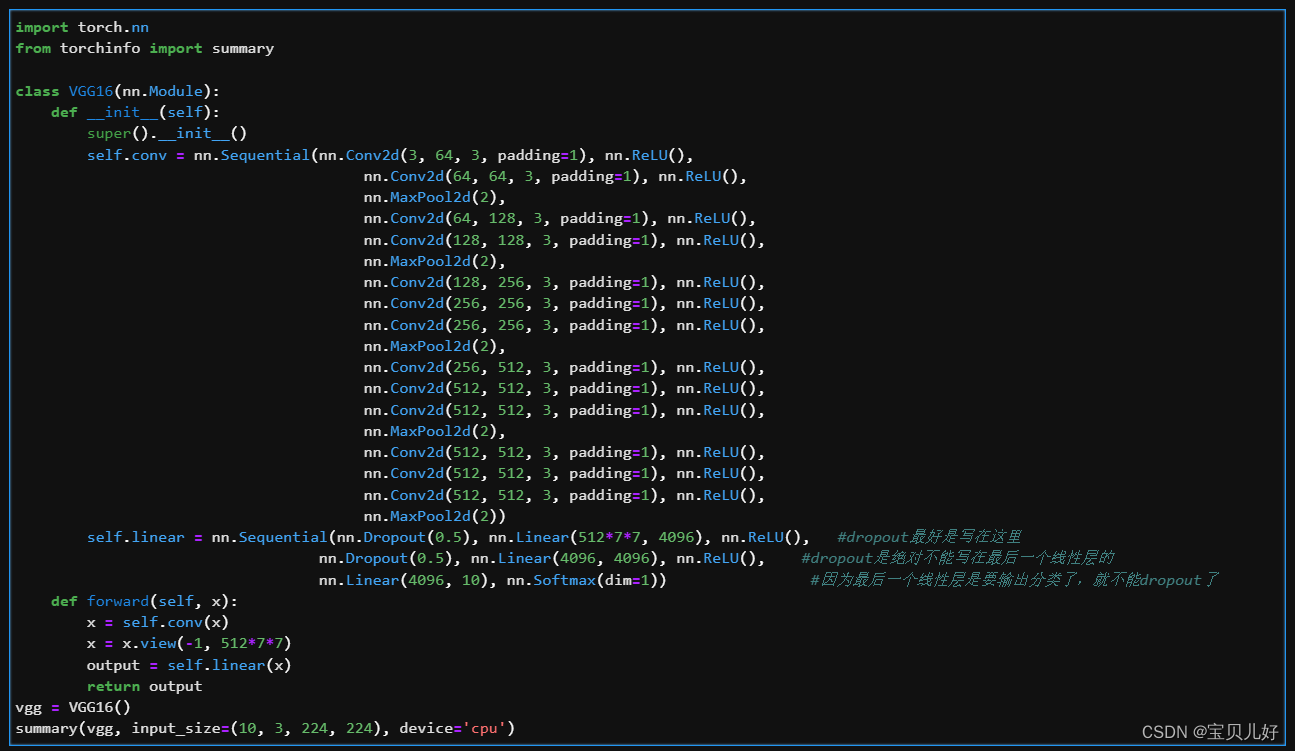Click the return output statement
The image size is (1295, 751).
(x=143, y=686)
